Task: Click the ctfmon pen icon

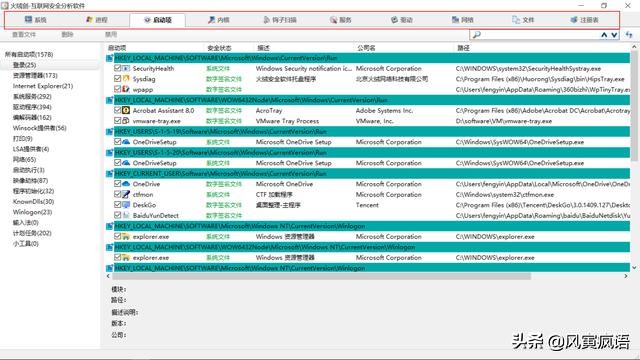Action: coord(126,194)
